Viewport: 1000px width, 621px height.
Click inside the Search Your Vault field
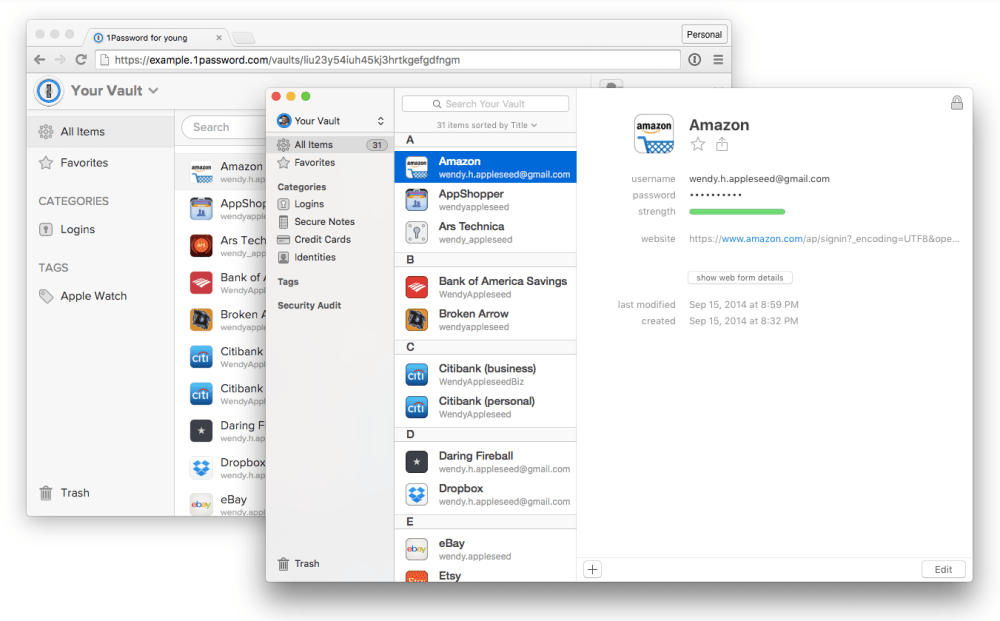click(x=485, y=103)
